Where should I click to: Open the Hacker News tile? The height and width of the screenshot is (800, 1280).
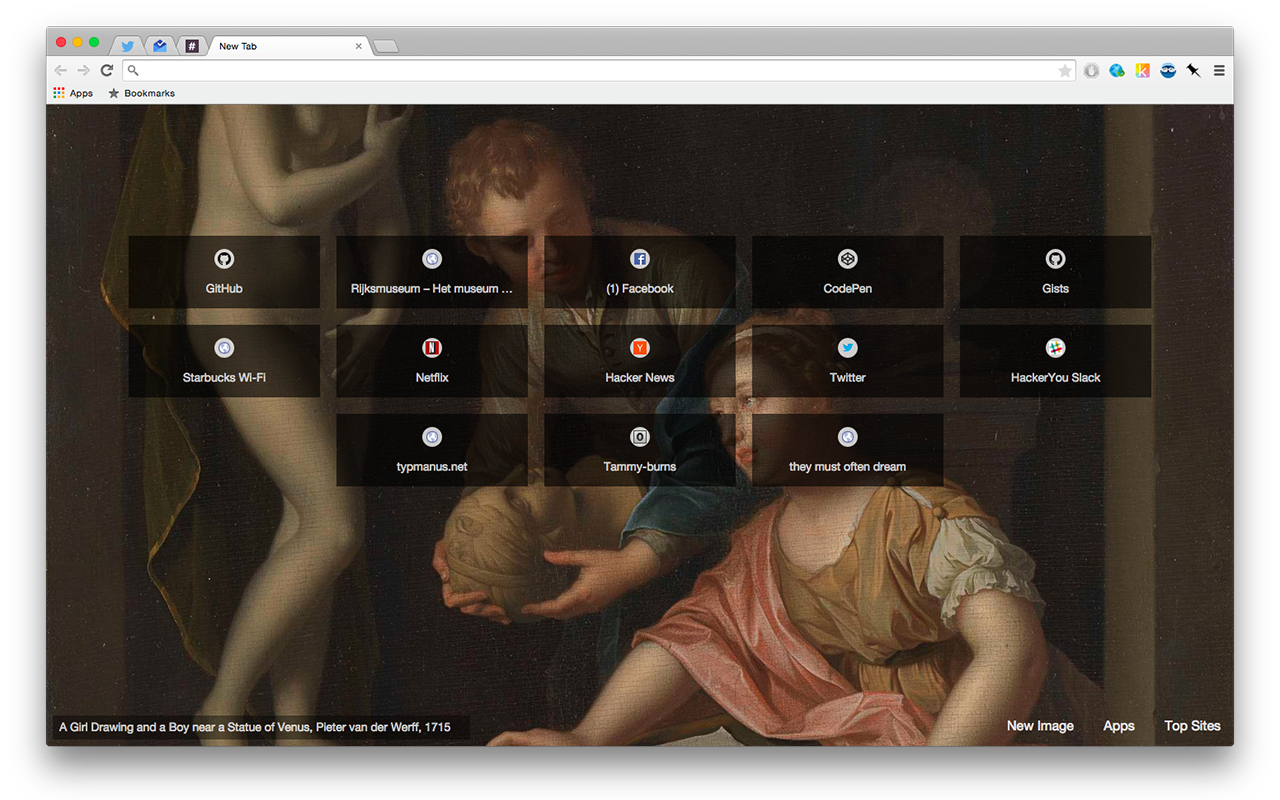pos(640,361)
